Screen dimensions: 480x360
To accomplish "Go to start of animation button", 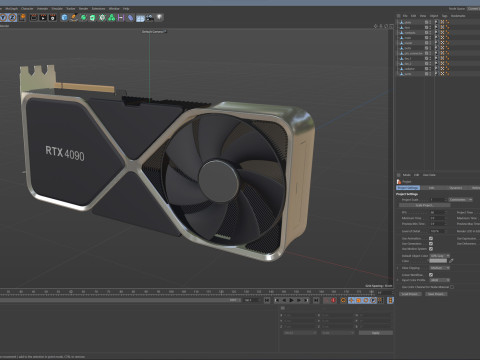I will click(267, 300).
